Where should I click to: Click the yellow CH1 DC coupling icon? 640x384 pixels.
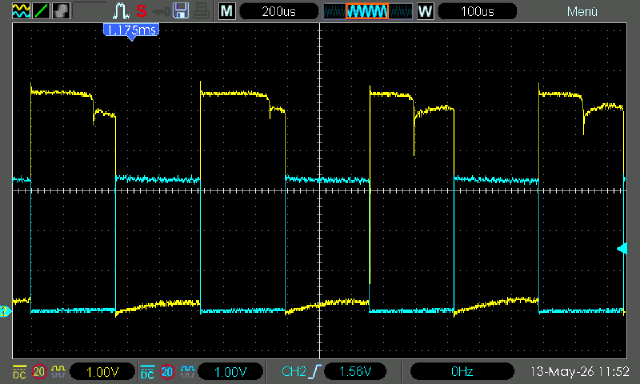point(19,372)
